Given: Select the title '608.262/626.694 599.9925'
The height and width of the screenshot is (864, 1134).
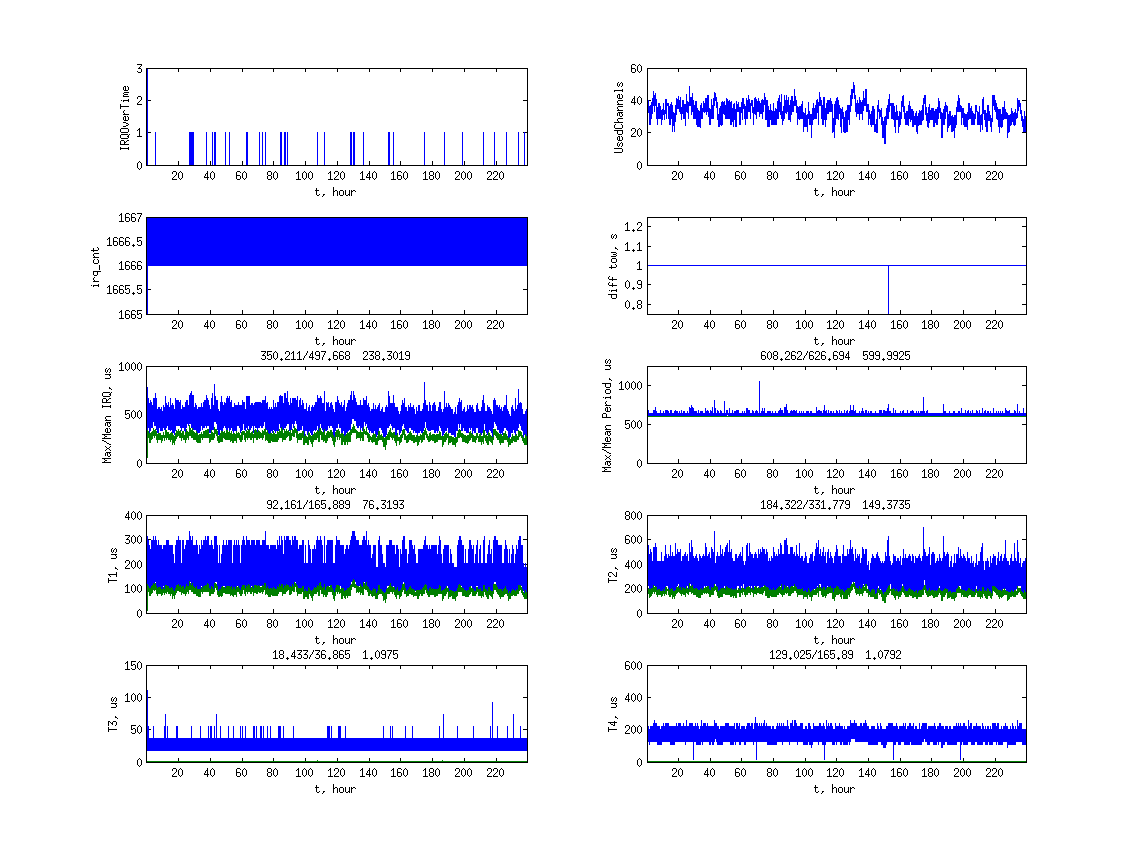Looking at the screenshot, I should pos(835,355).
